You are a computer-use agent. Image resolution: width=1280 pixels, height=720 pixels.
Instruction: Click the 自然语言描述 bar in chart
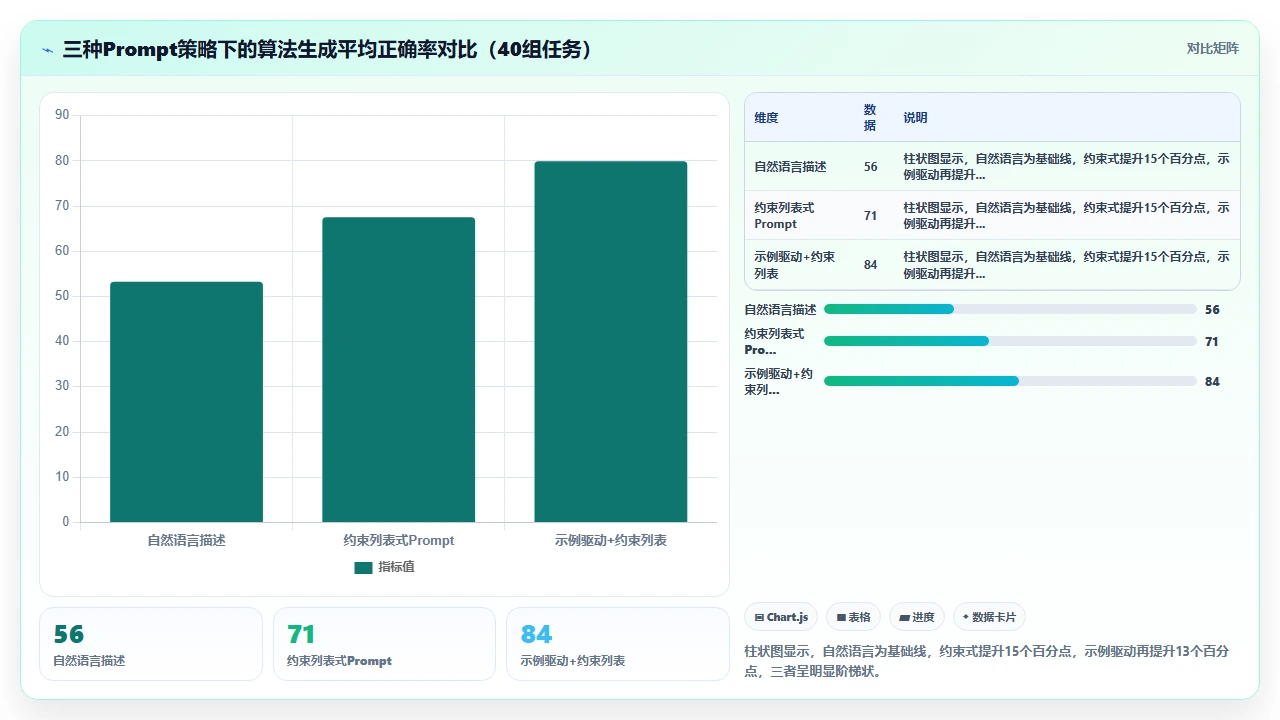(x=186, y=402)
